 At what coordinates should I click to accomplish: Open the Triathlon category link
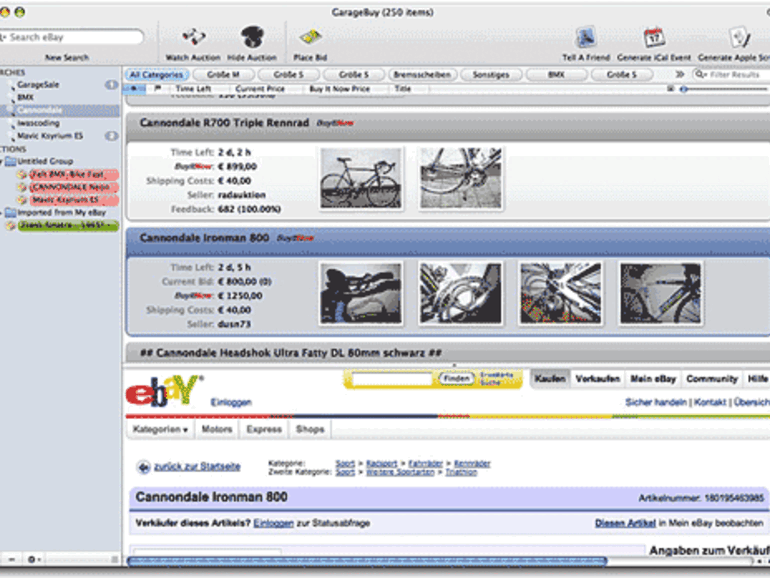(x=461, y=472)
